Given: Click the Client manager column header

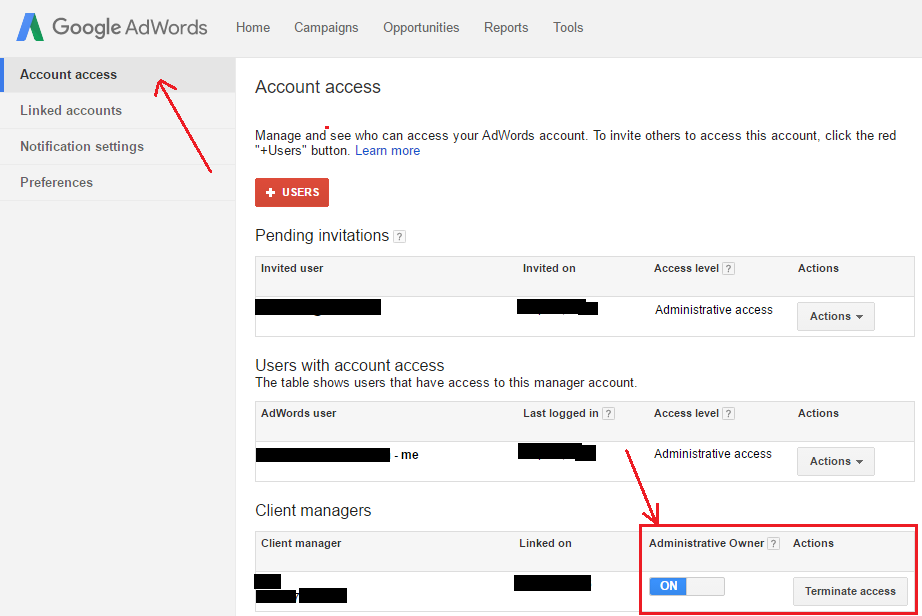Looking at the screenshot, I should (301, 543).
